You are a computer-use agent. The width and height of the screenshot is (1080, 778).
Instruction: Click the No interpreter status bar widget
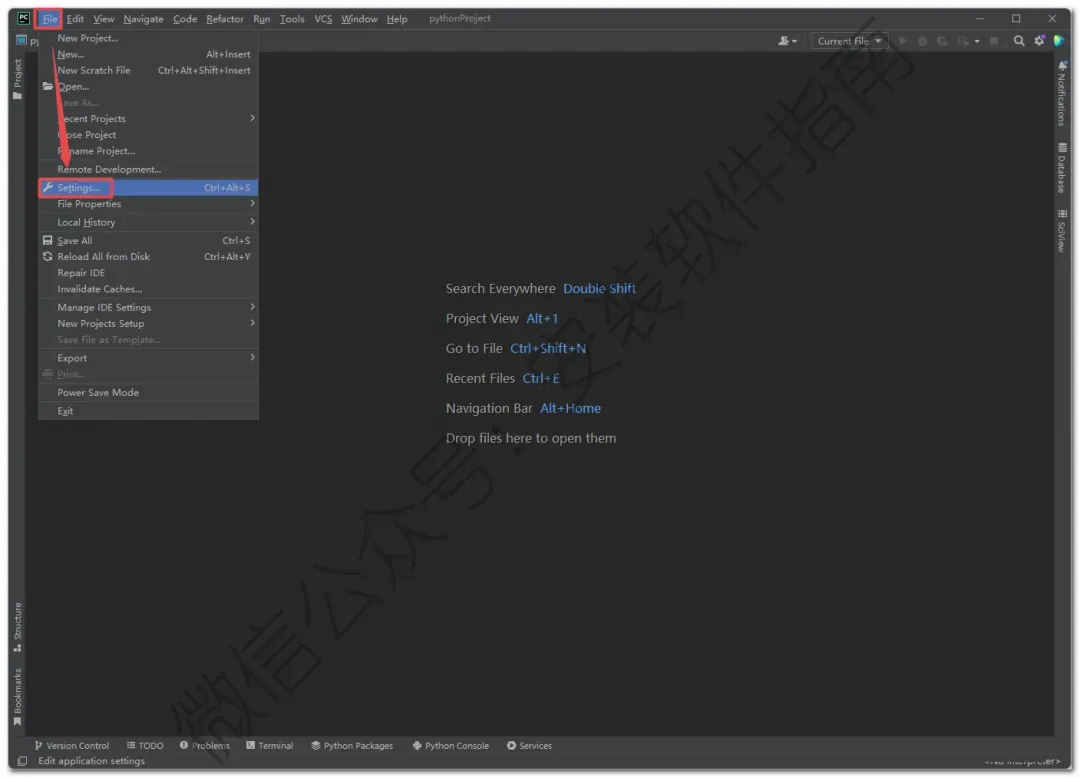click(x=1023, y=761)
